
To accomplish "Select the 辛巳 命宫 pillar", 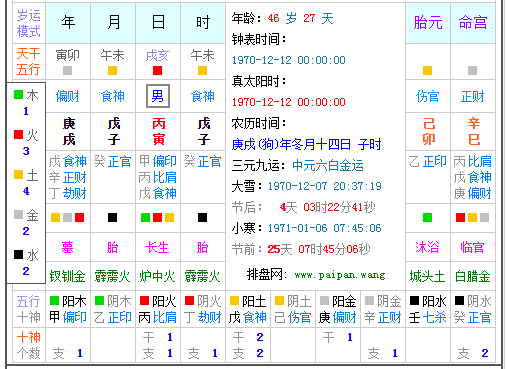I will pos(474,131).
